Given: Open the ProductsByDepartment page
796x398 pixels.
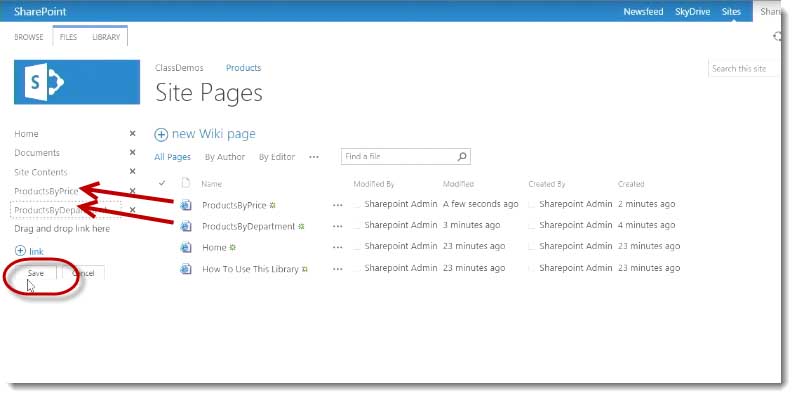Looking at the screenshot, I should (248, 226).
